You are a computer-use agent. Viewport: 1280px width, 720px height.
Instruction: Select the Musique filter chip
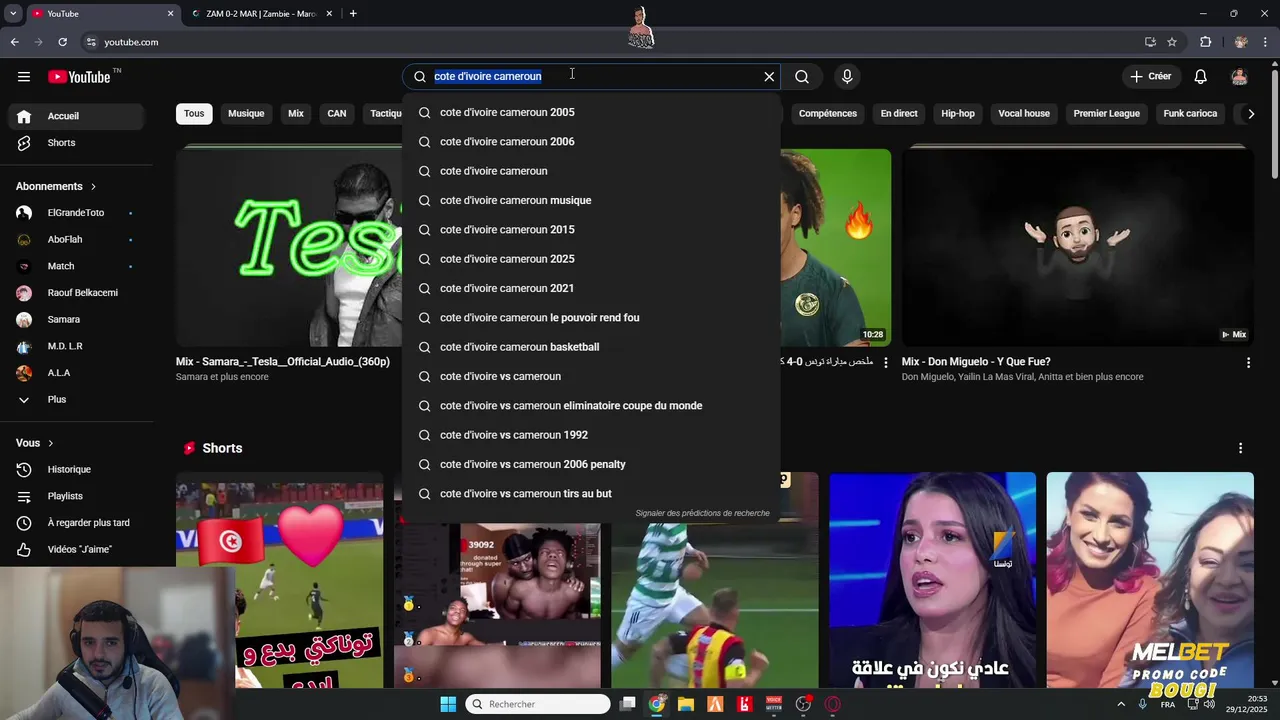pyautogui.click(x=246, y=114)
